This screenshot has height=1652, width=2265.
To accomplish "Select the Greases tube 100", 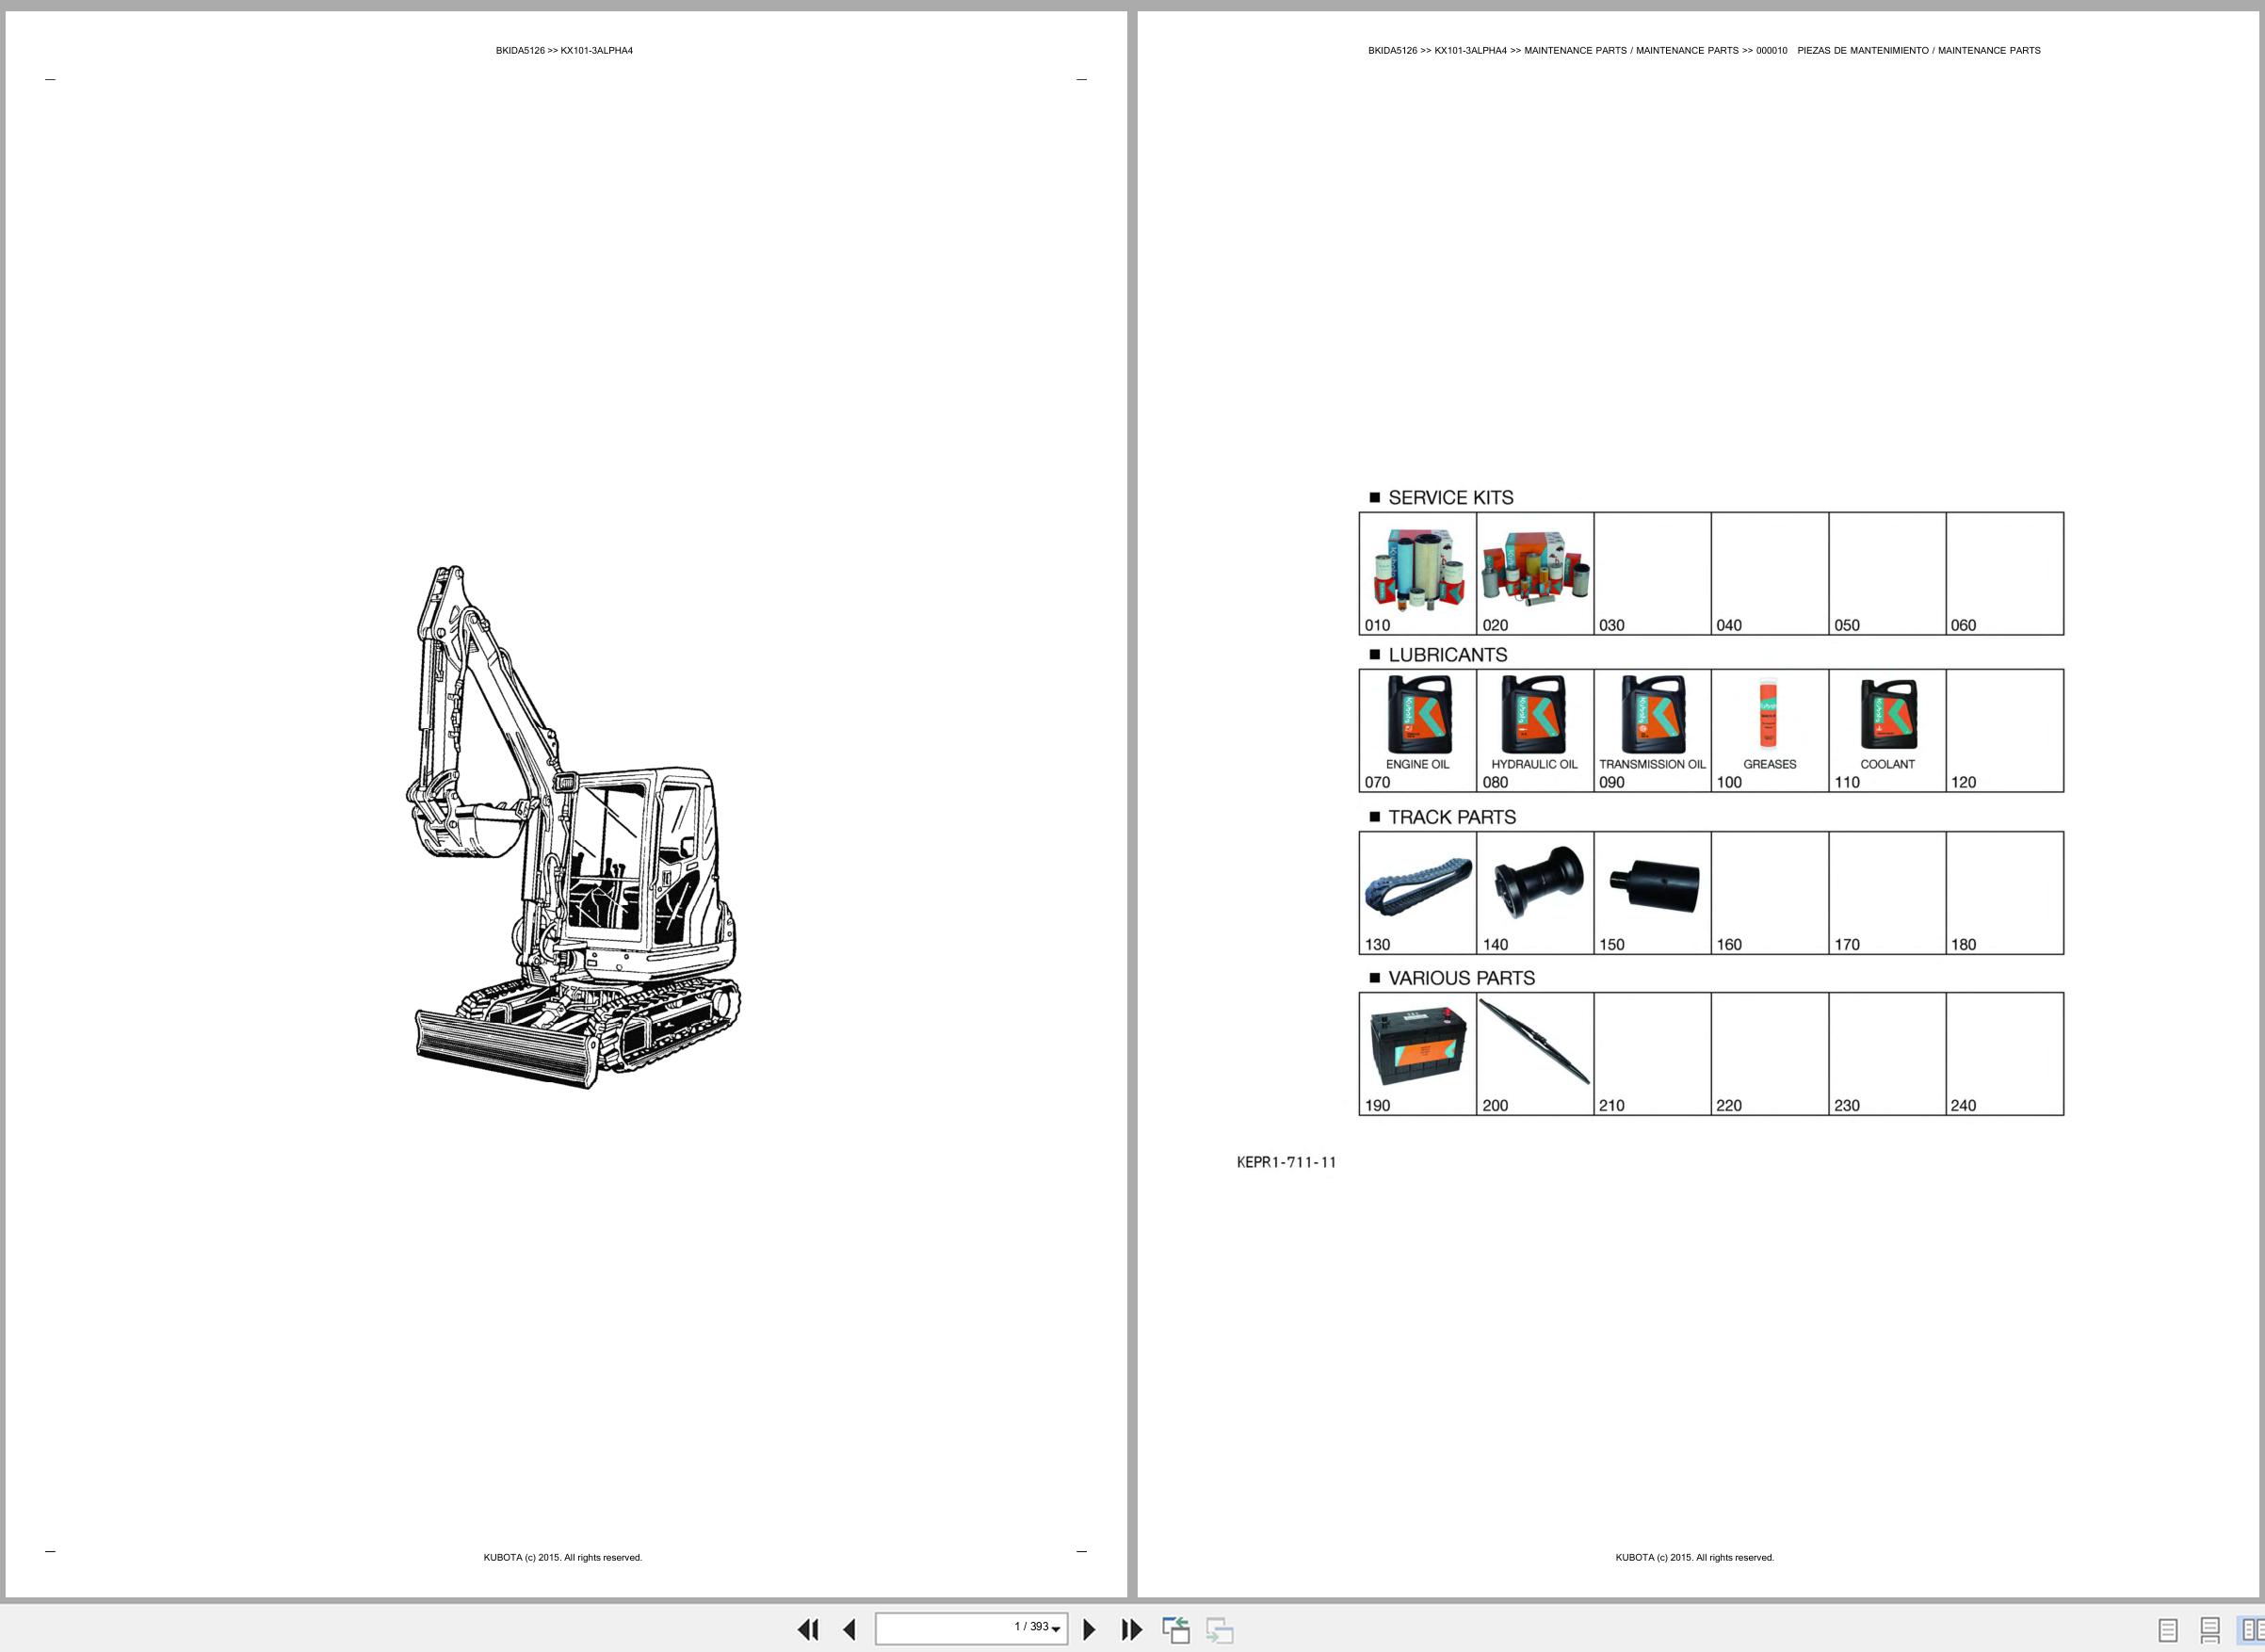I will coord(1767,712).
